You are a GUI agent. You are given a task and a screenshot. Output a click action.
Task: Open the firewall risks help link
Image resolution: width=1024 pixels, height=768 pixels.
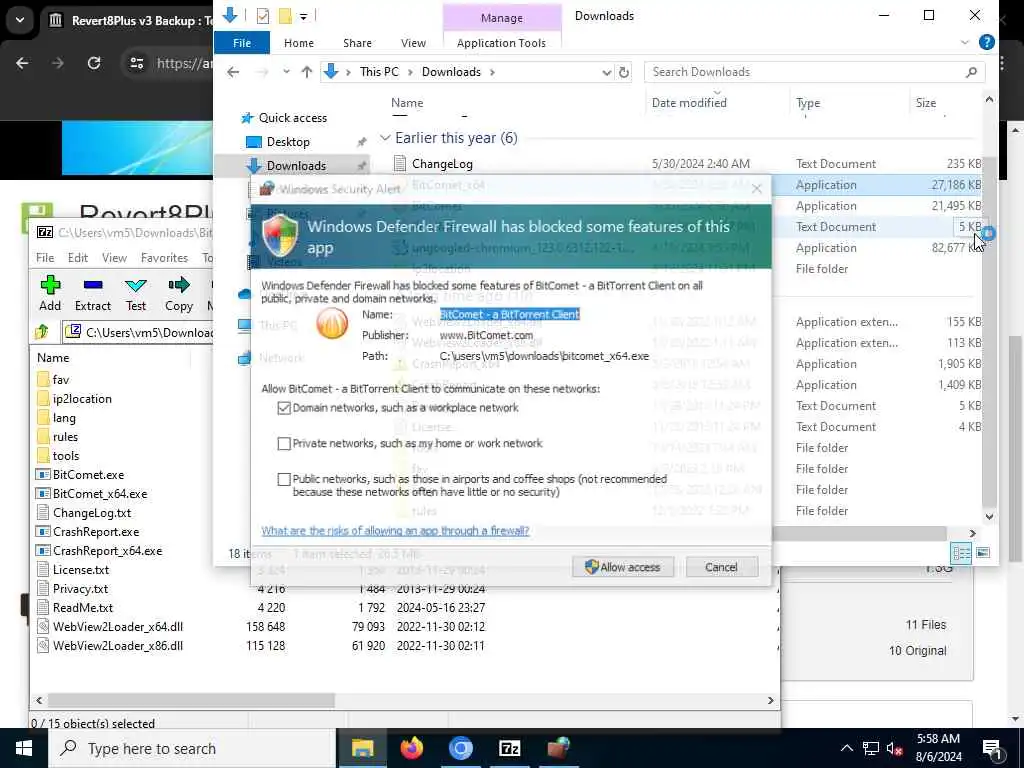click(395, 530)
